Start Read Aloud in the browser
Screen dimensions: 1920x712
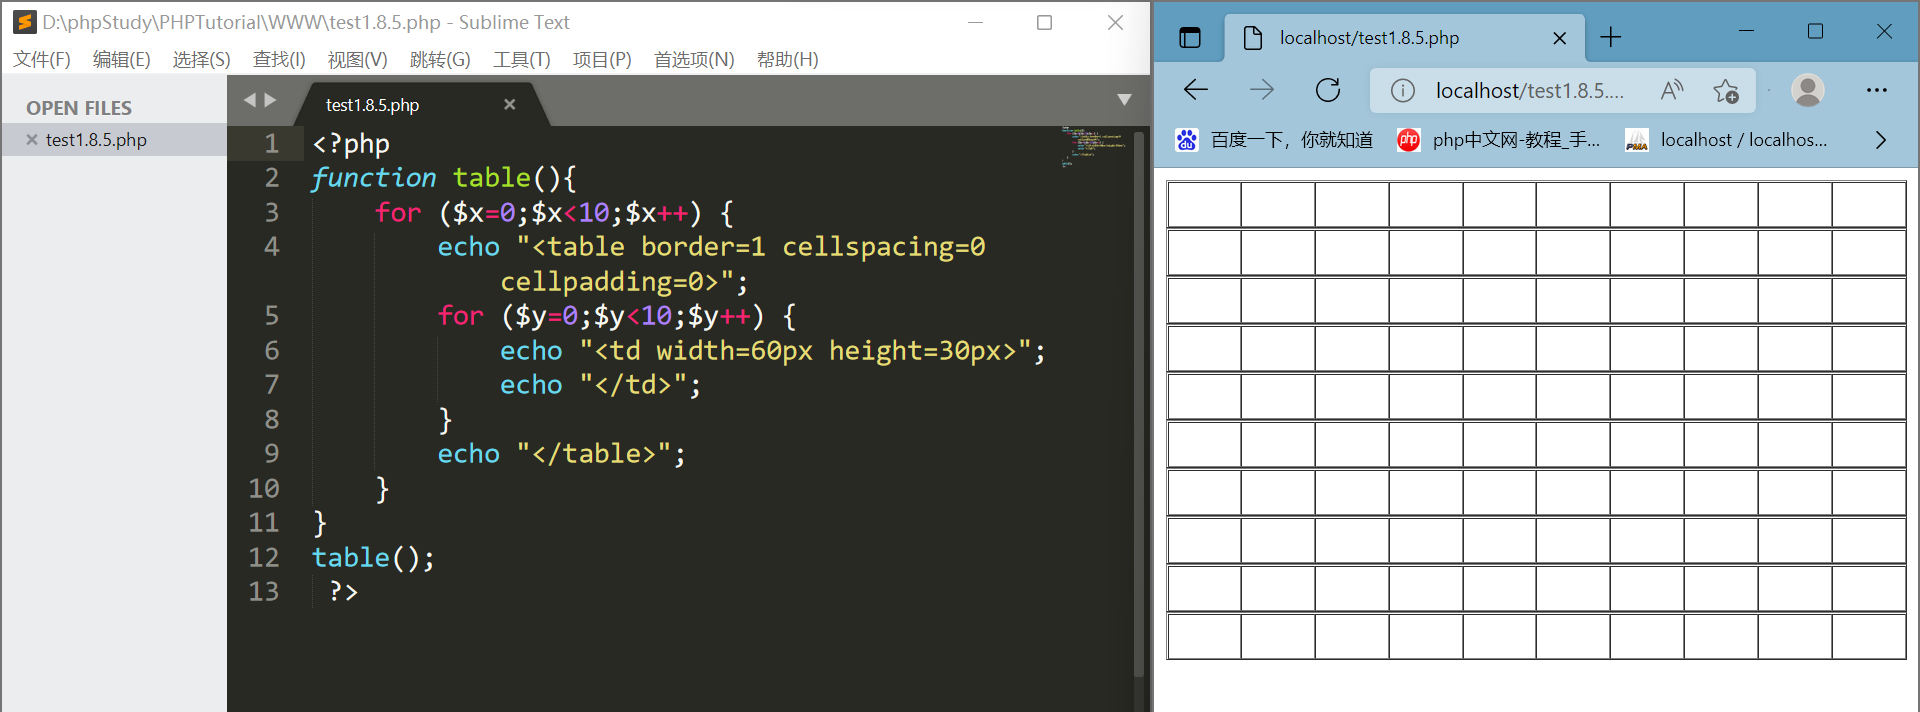(x=1671, y=90)
